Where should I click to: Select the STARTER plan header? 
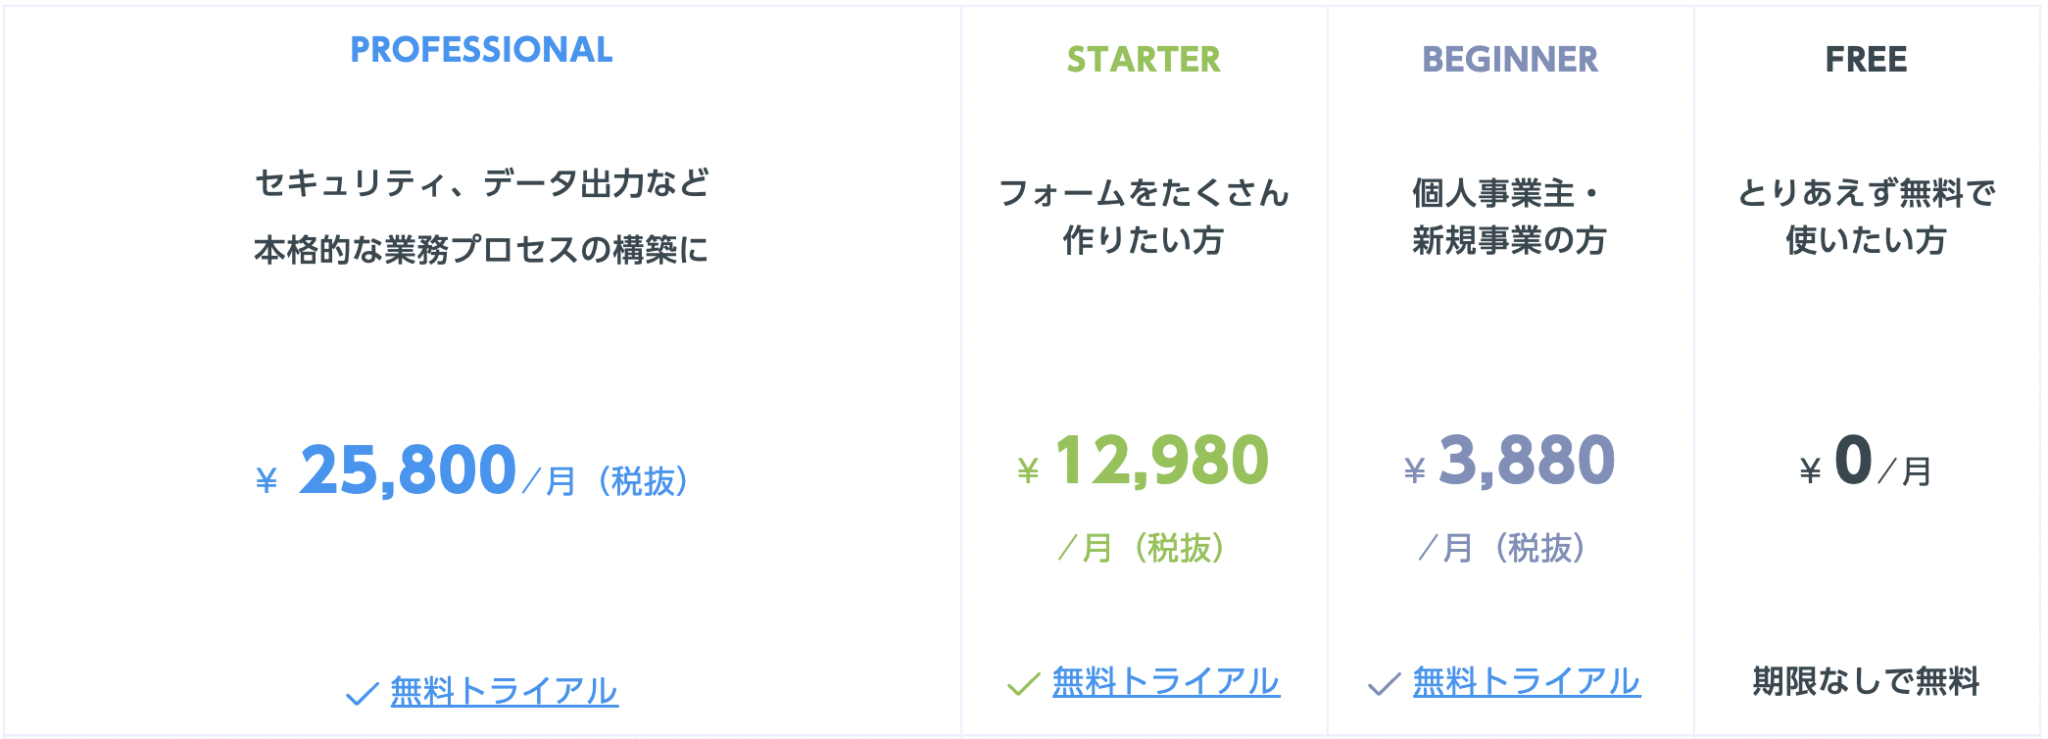[x=1143, y=60]
